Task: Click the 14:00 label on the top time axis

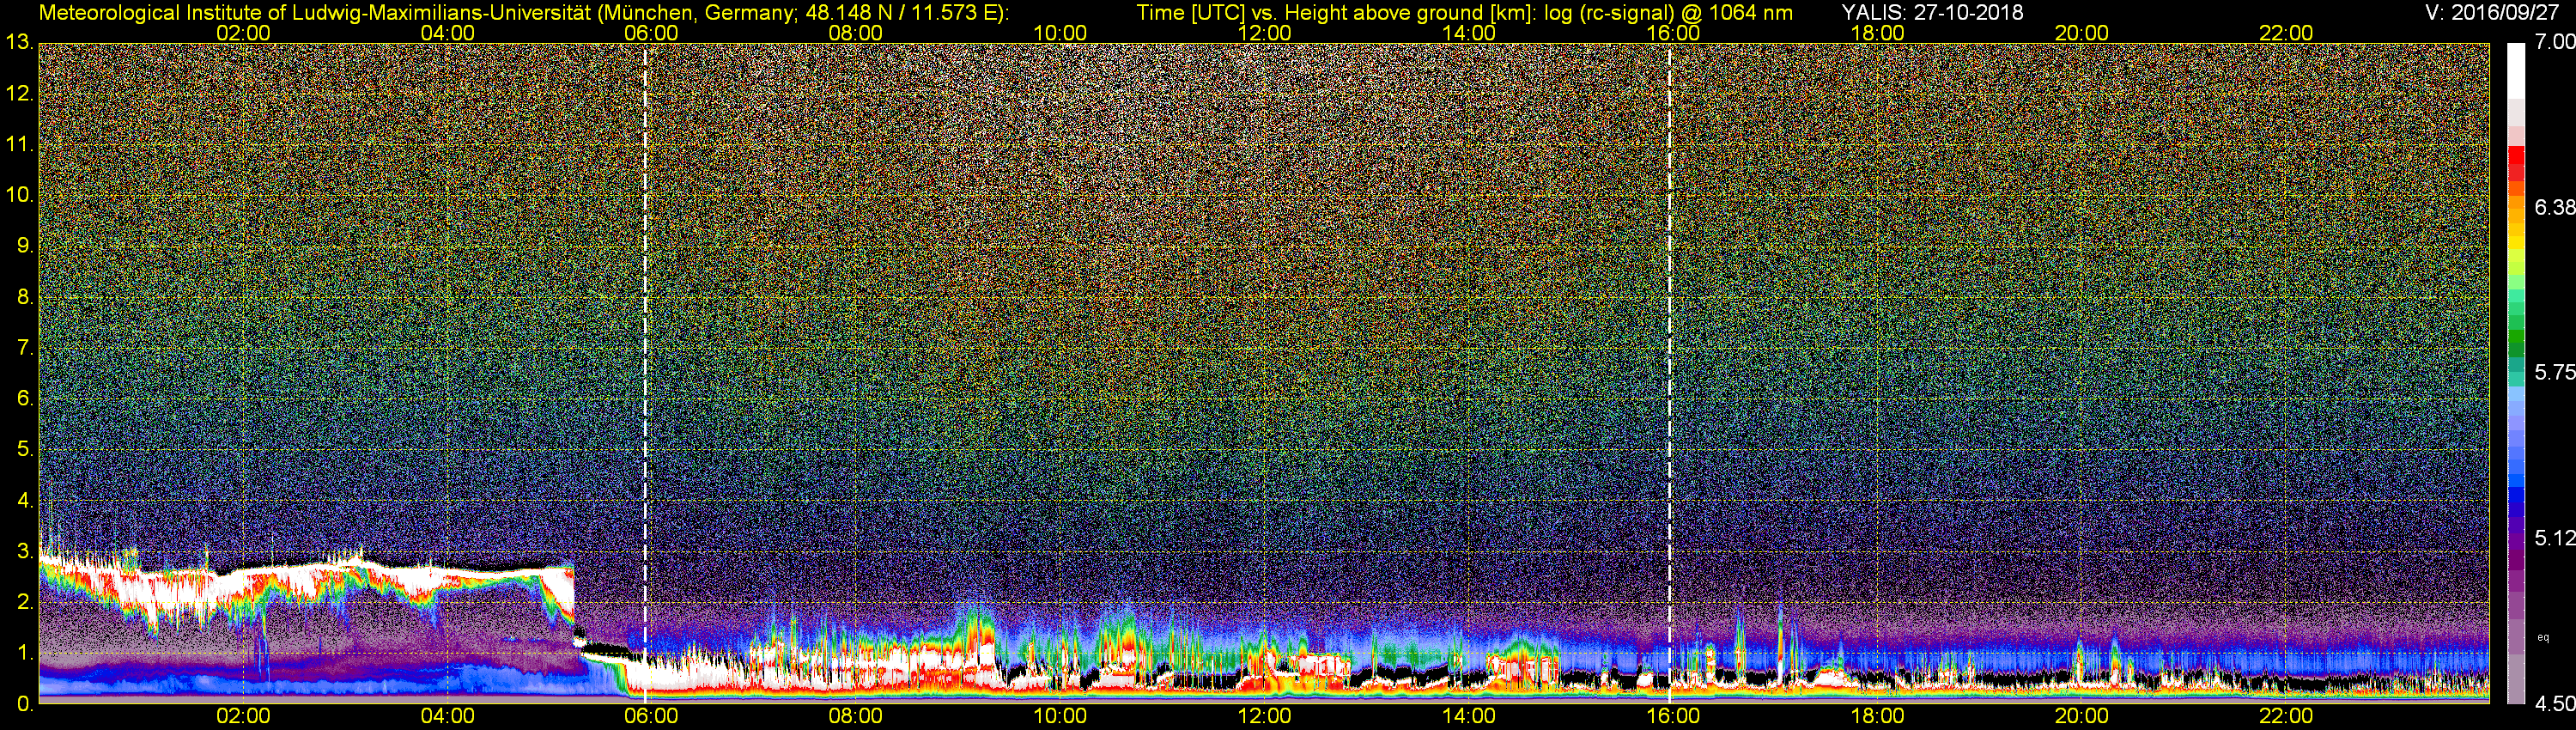Action: 1468,33
